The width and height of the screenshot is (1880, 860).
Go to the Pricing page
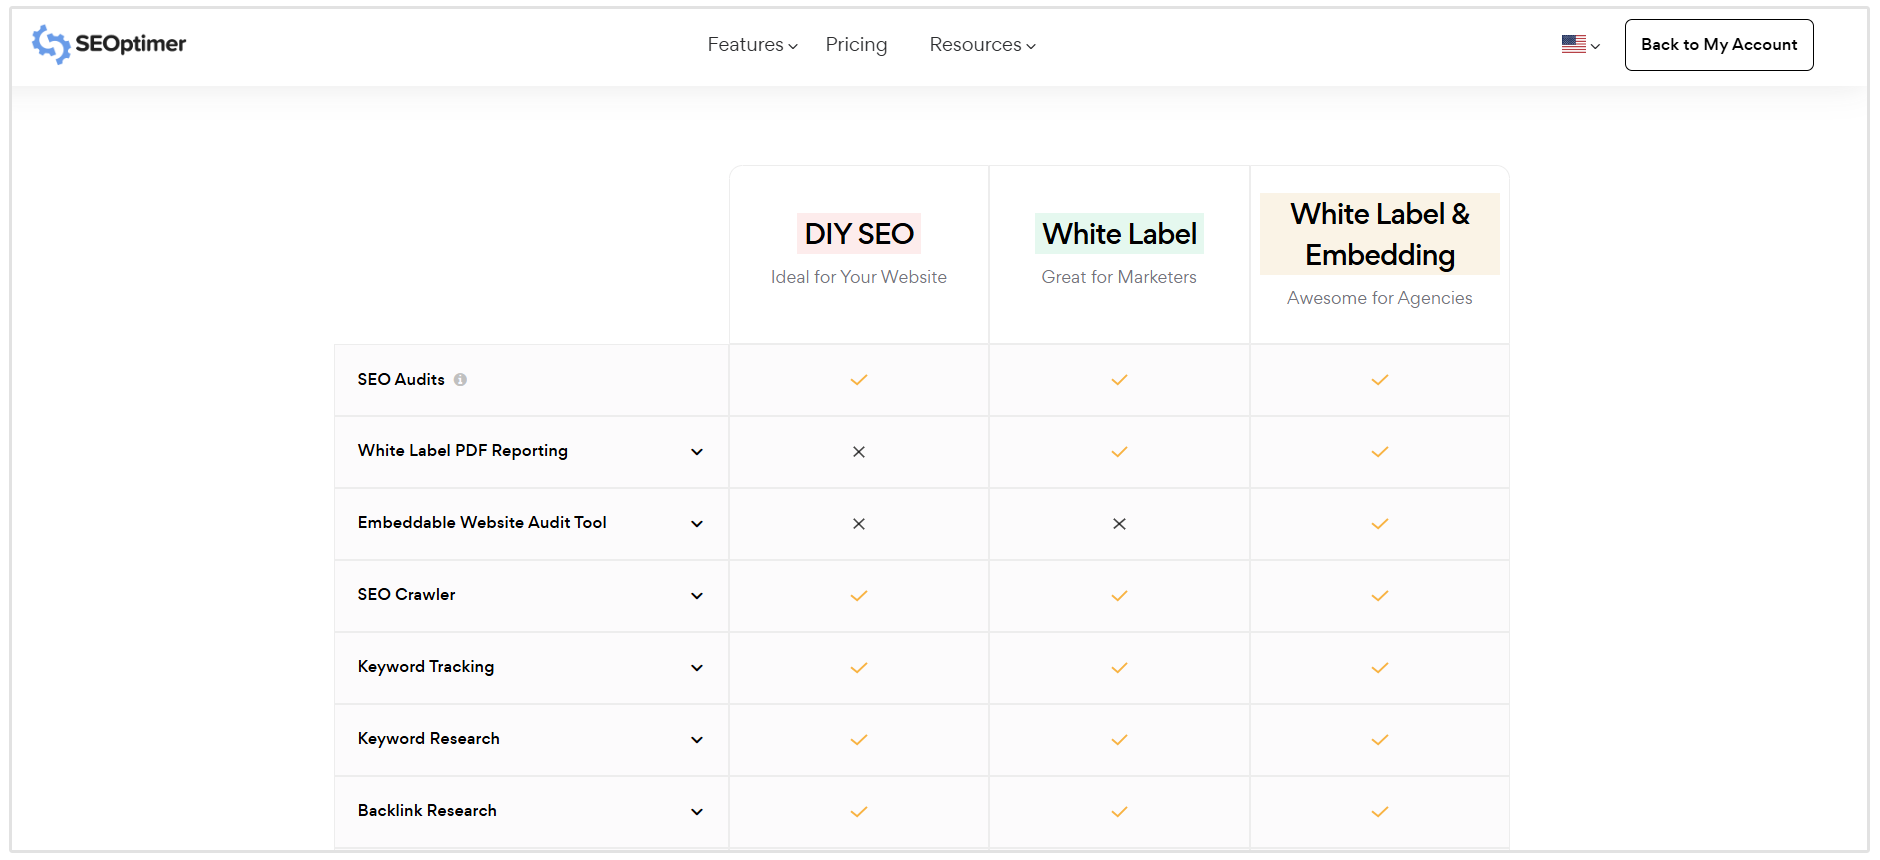[856, 45]
